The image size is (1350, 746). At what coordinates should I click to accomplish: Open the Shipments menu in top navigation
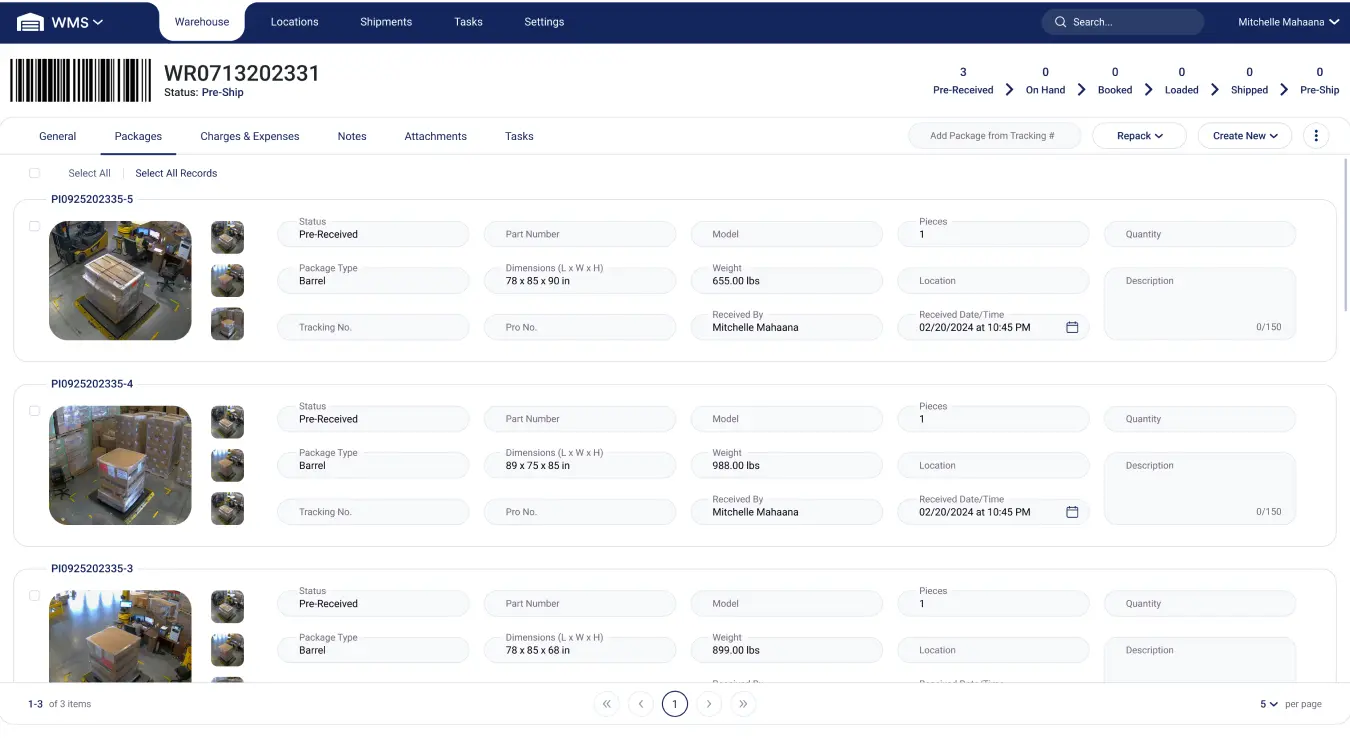[x=386, y=22]
